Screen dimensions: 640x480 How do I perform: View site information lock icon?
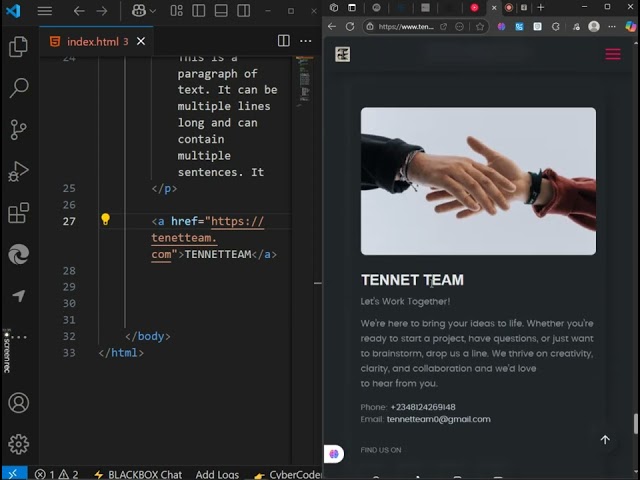(370, 27)
